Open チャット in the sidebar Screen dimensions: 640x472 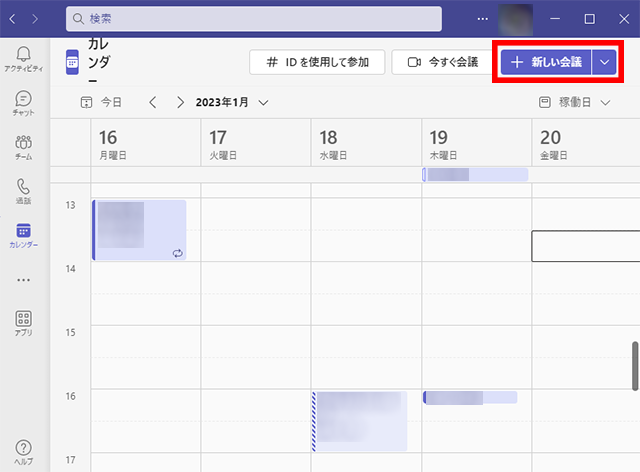(x=23, y=102)
